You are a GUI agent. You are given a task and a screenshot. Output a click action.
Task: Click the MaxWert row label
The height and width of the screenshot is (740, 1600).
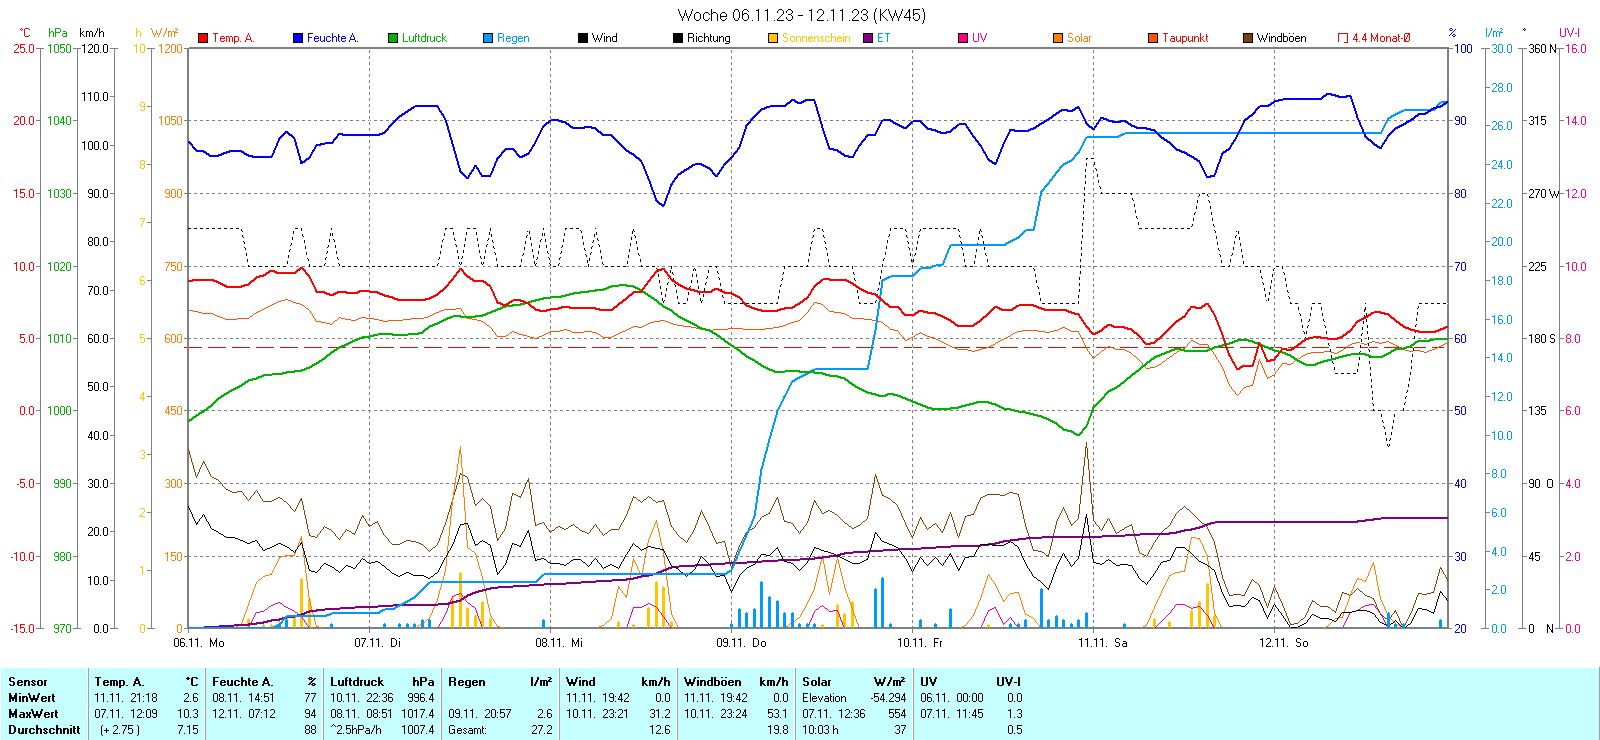[x=33, y=714]
